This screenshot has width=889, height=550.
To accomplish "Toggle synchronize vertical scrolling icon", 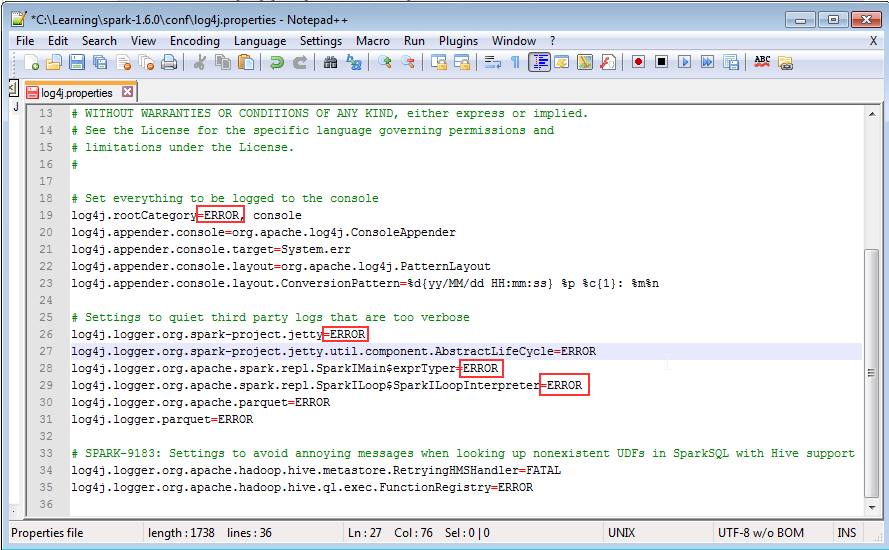I will [438, 62].
